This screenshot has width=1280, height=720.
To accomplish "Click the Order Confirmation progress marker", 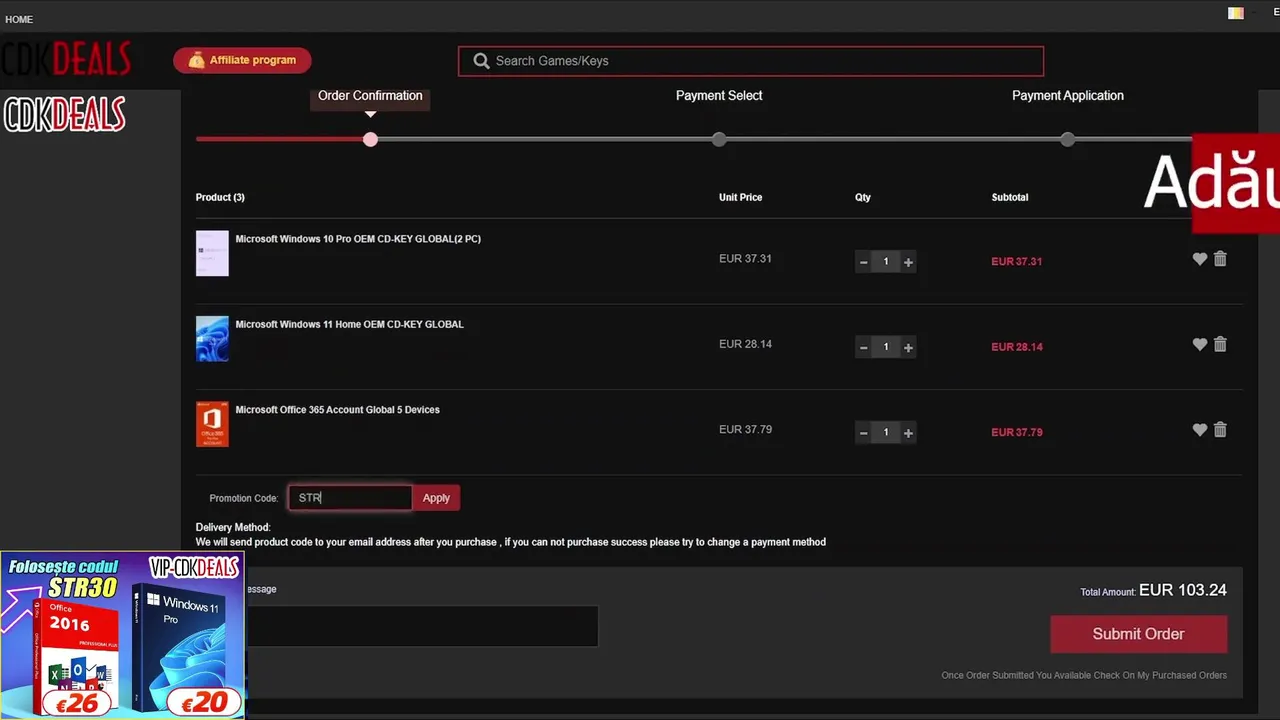I will tap(371, 139).
